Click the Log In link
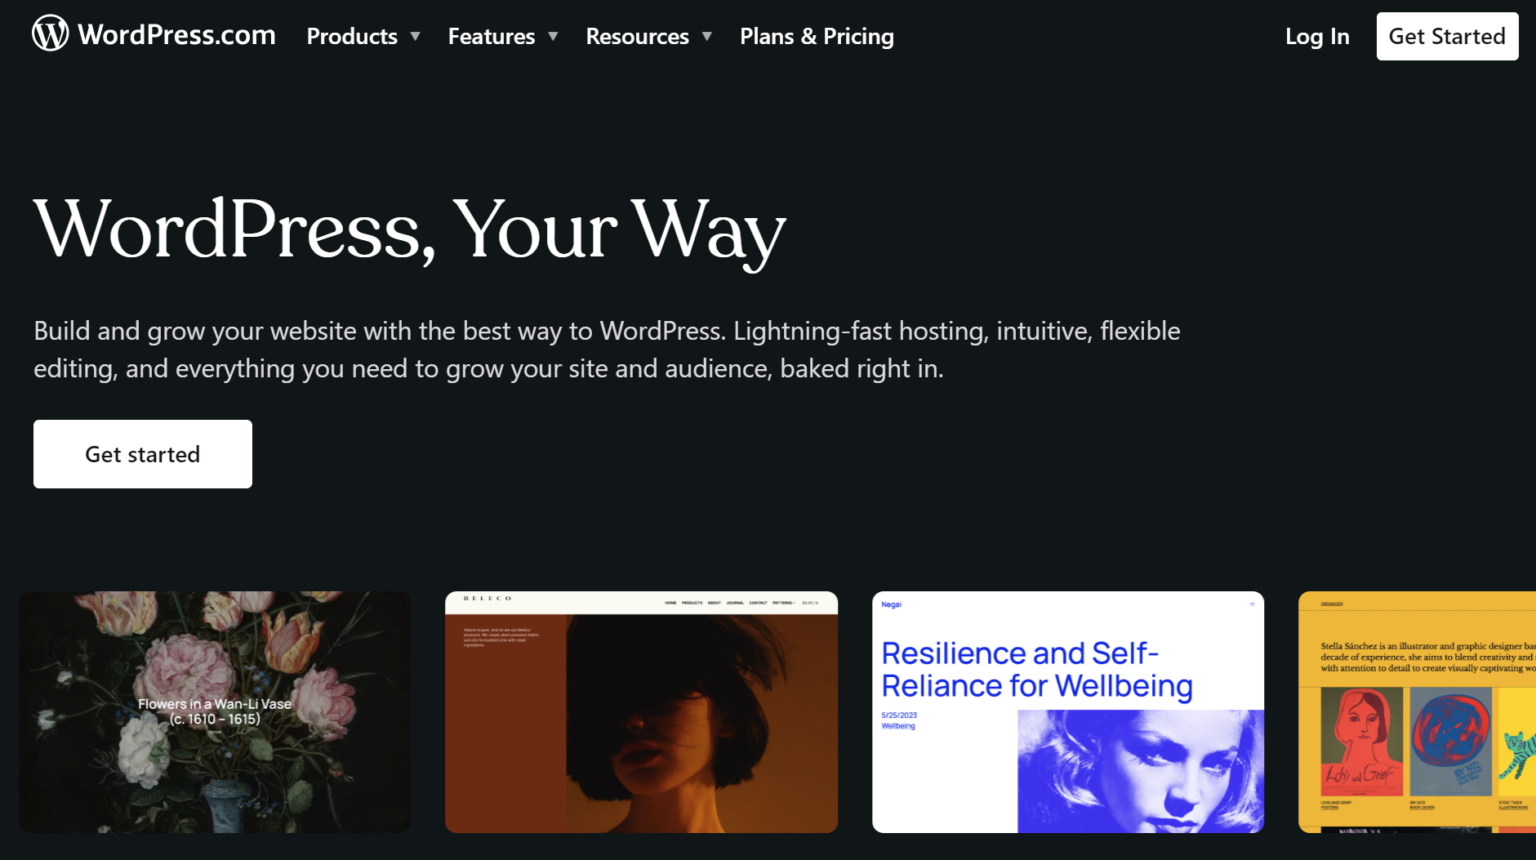Viewport: 1536px width, 860px height. [1317, 37]
